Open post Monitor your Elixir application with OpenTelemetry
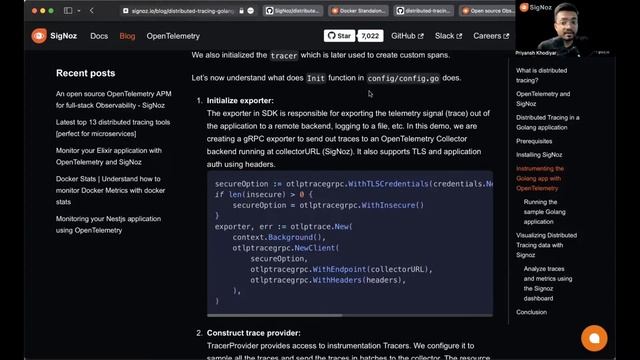The height and width of the screenshot is (360, 640). pos(109,156)
